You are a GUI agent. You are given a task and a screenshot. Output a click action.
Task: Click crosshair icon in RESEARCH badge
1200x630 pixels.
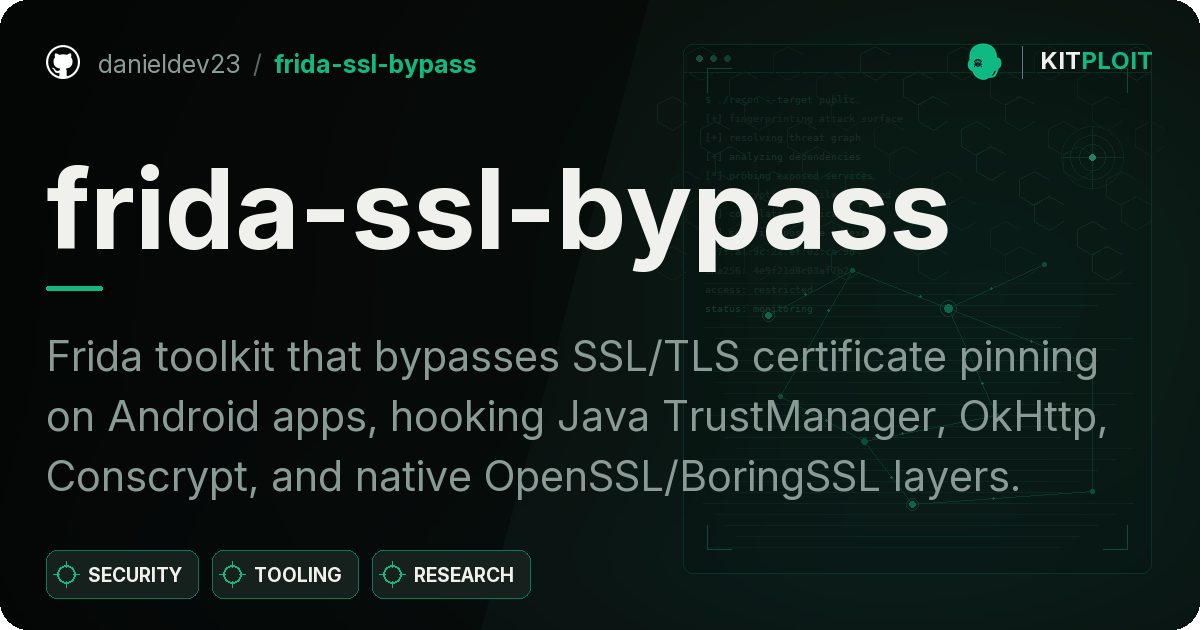coord(393,575)
